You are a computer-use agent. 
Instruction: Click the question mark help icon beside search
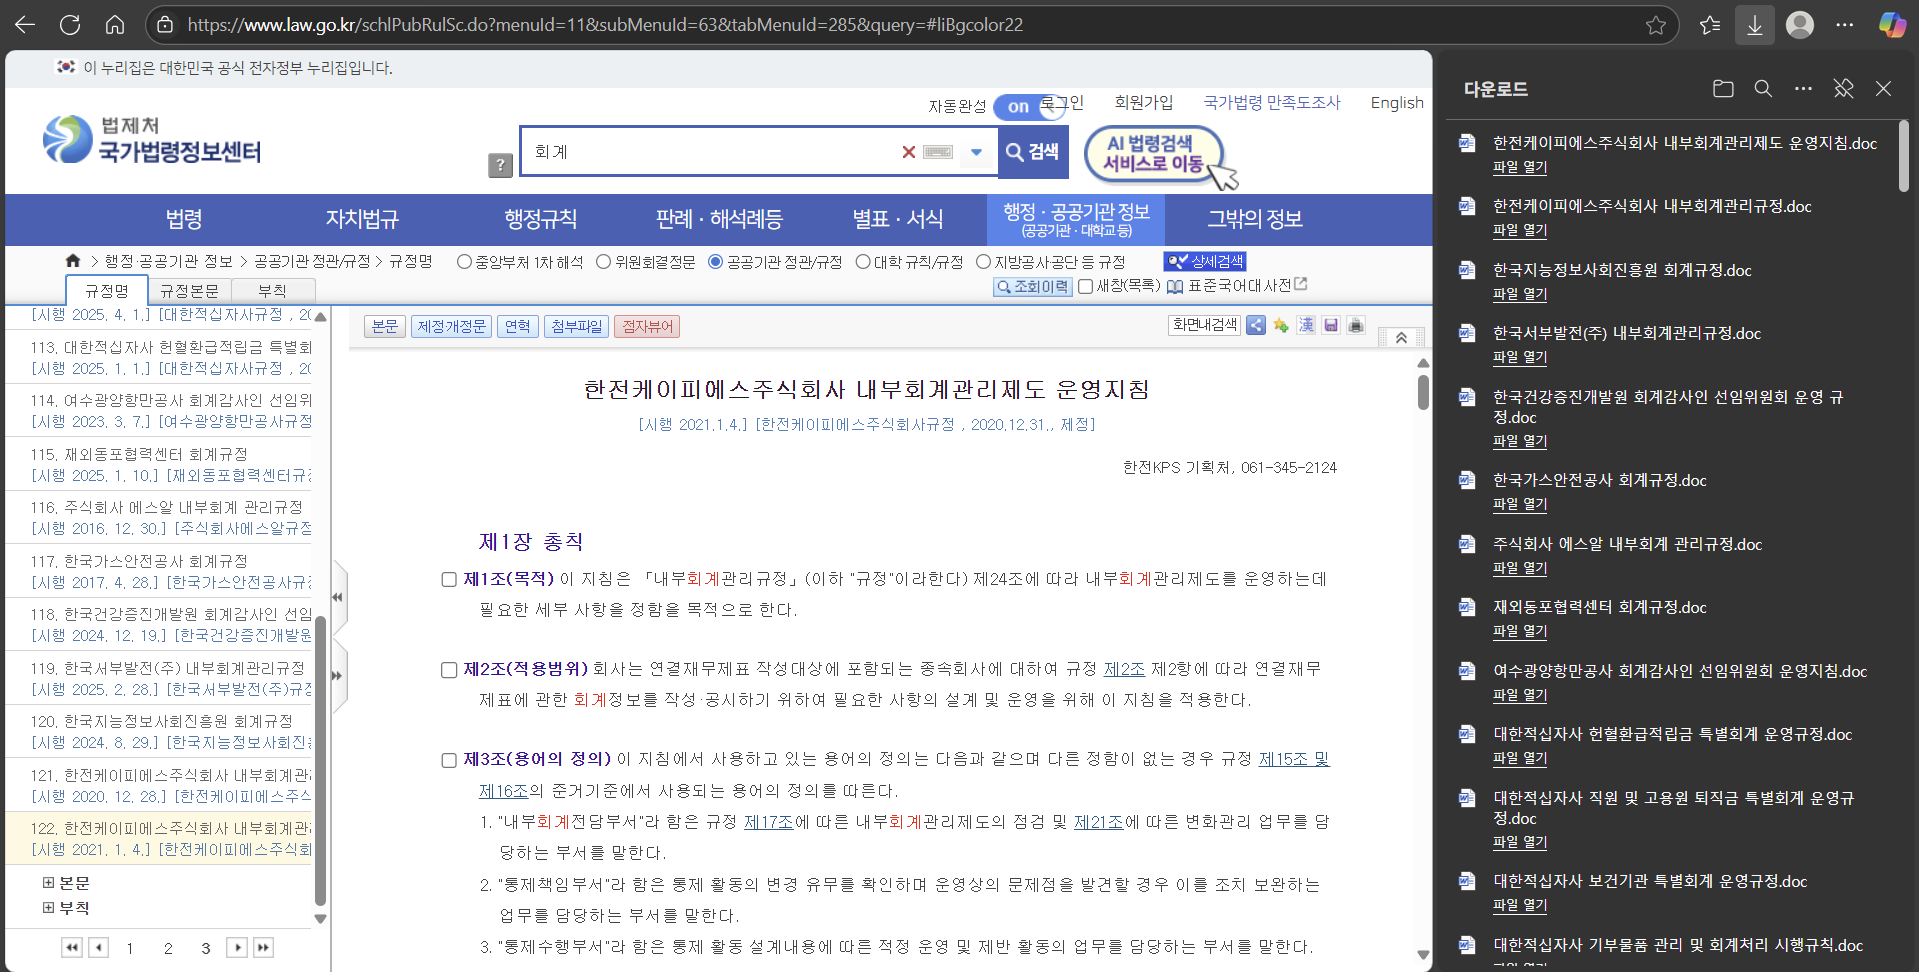(500, 165)
